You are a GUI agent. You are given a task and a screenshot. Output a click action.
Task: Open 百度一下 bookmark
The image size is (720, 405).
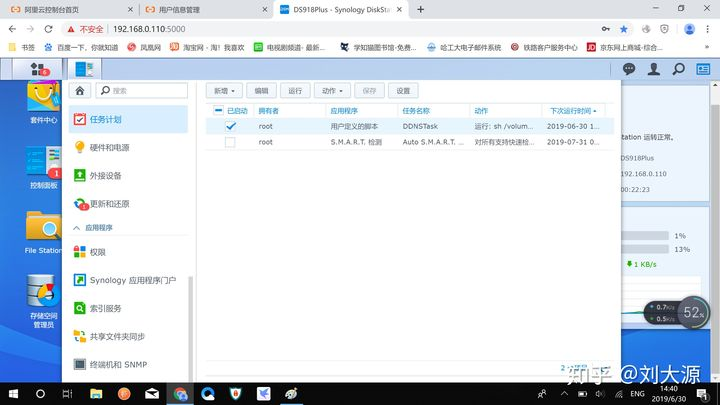(x=81, y=47)
